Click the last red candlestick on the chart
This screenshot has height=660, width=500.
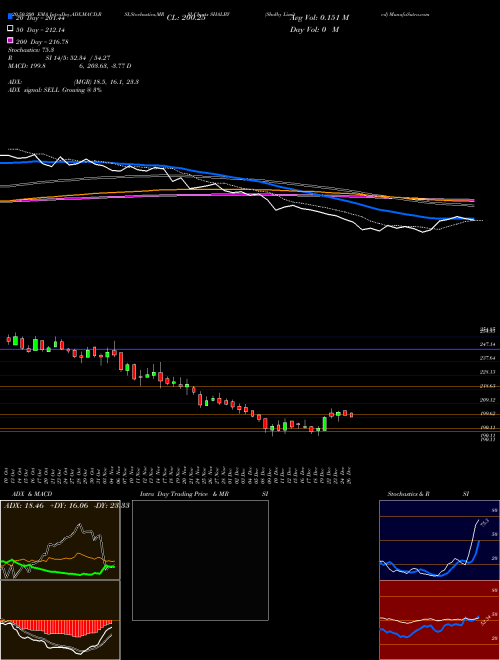click(x=351, y=415)
